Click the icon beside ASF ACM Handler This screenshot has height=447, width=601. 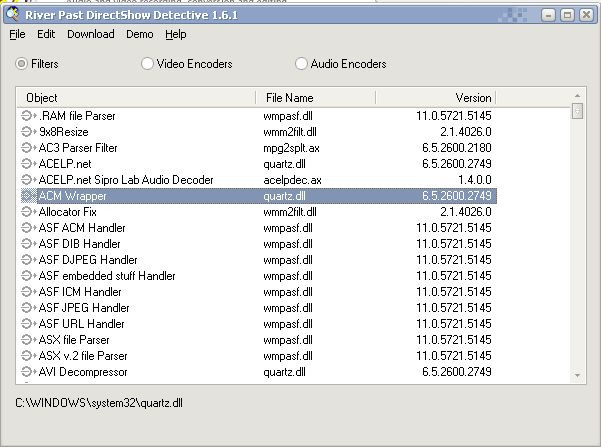click(29, 228)
